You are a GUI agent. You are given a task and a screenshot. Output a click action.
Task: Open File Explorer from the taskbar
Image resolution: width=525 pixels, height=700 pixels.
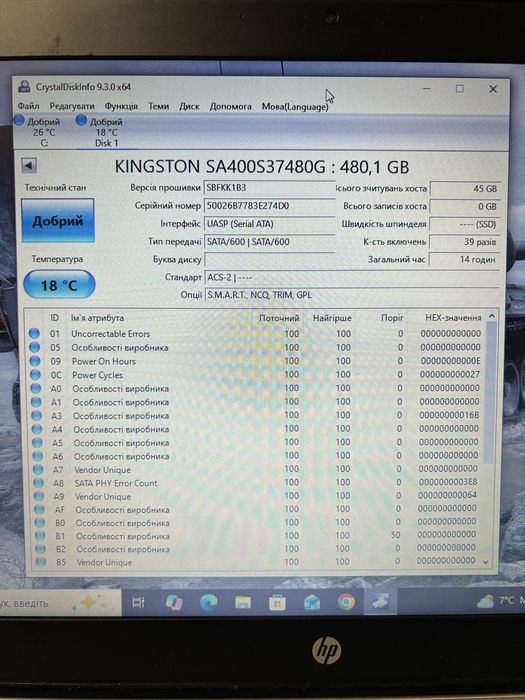click(x=242, y=603)
